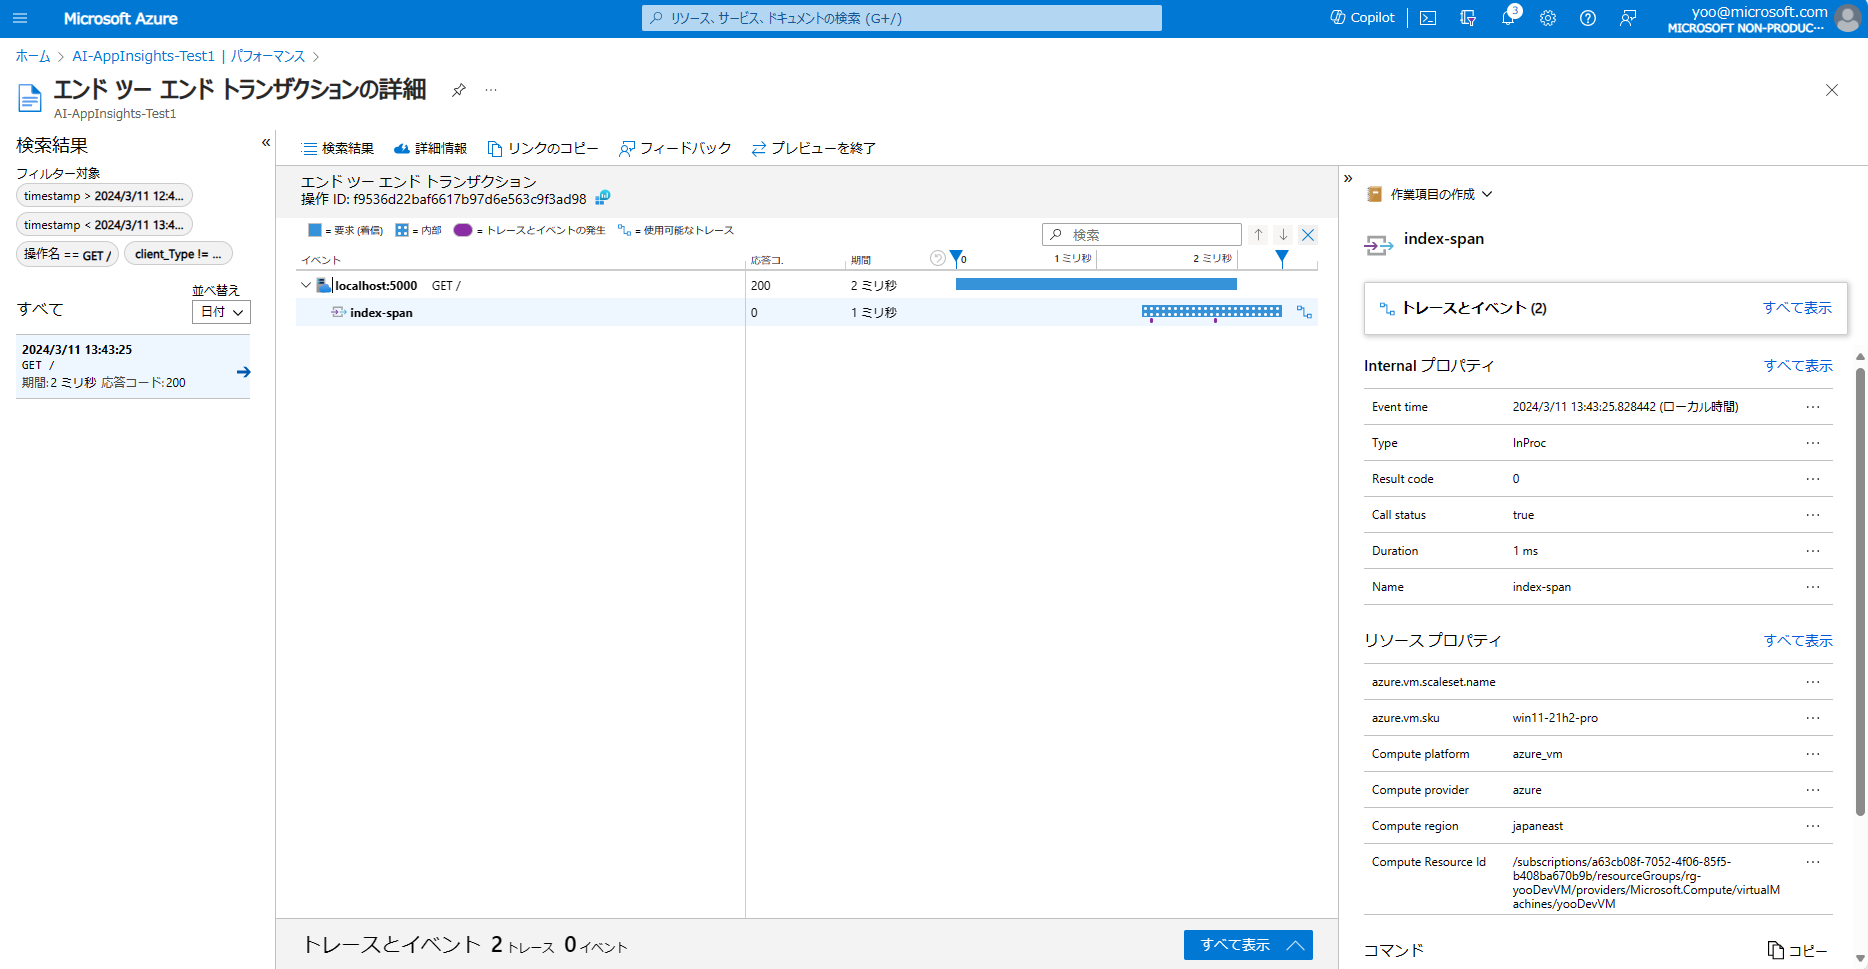
Task: Collapse the localhost:5000 GET / row
Action: [x=305, y=284]
